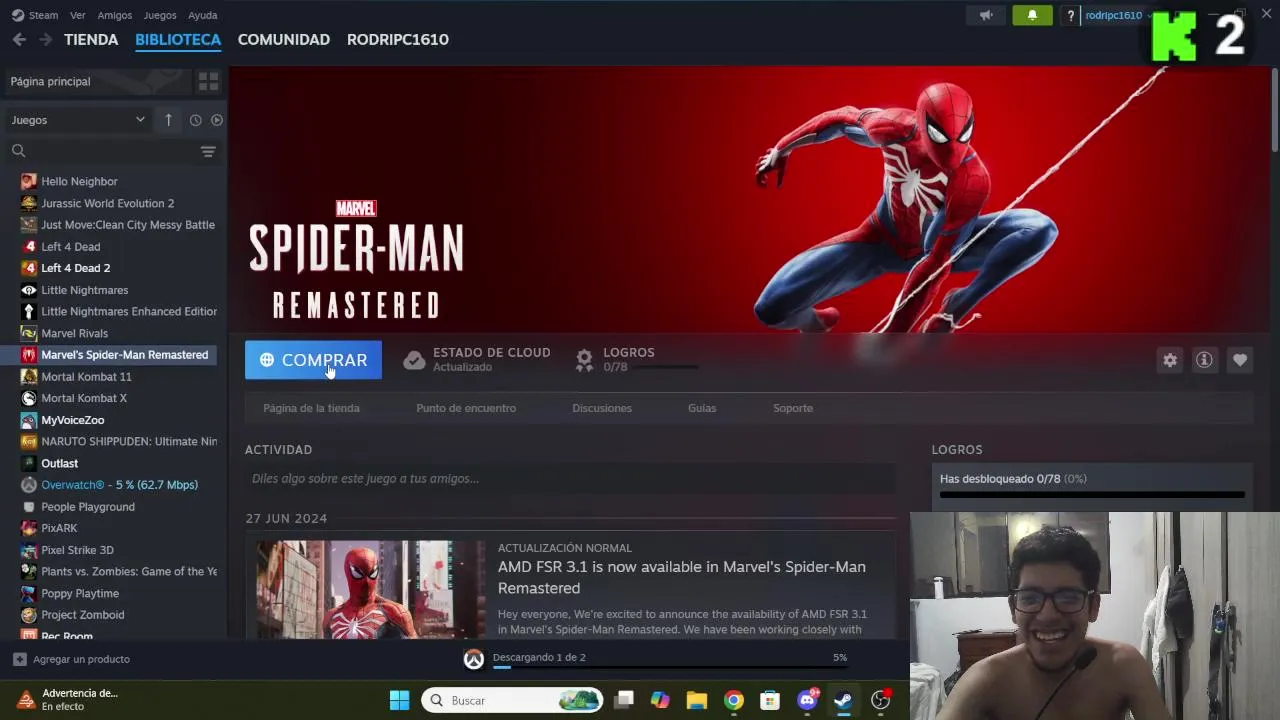The image size is (1280, 720).
Task: Click the help question mark icon
Action: pyautogui.click(x=1071, y=15)
